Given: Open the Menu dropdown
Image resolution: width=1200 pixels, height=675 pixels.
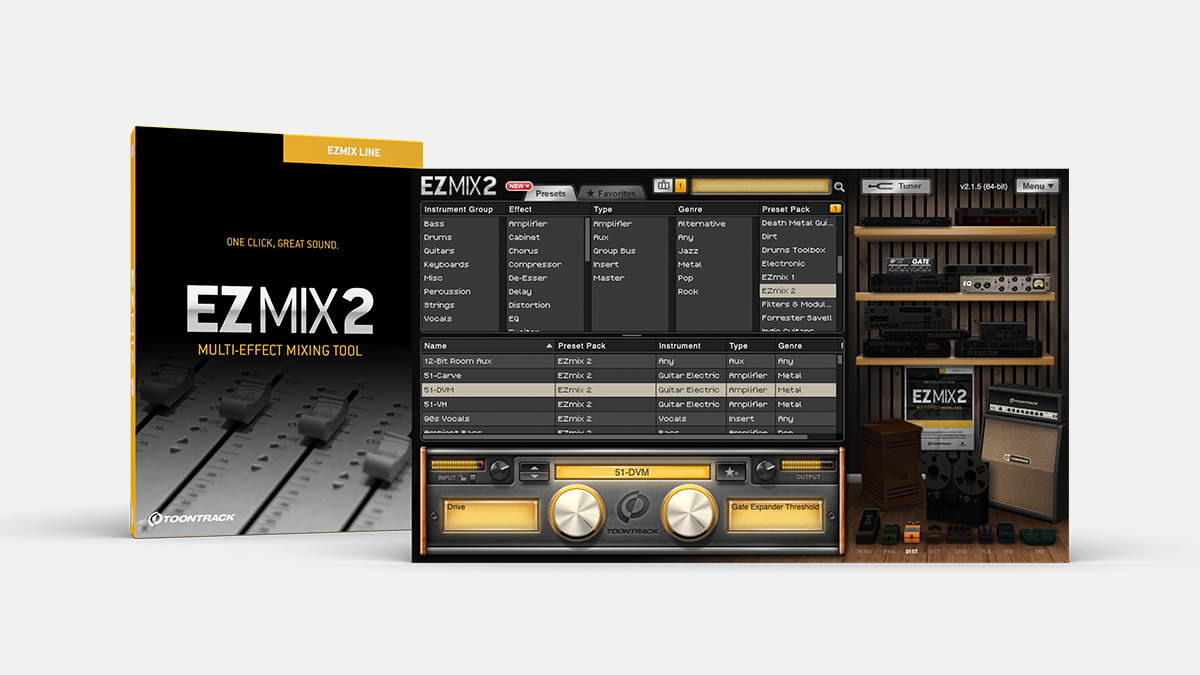Looking at the screenshot, I should tap(1037, 186).
